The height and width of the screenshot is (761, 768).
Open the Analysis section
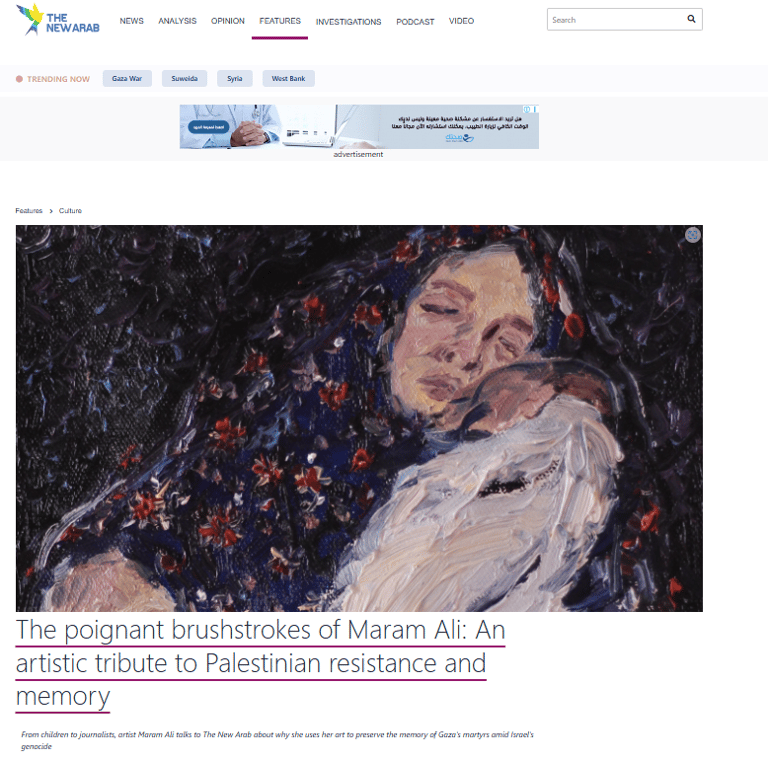click(x=177, y=21)
